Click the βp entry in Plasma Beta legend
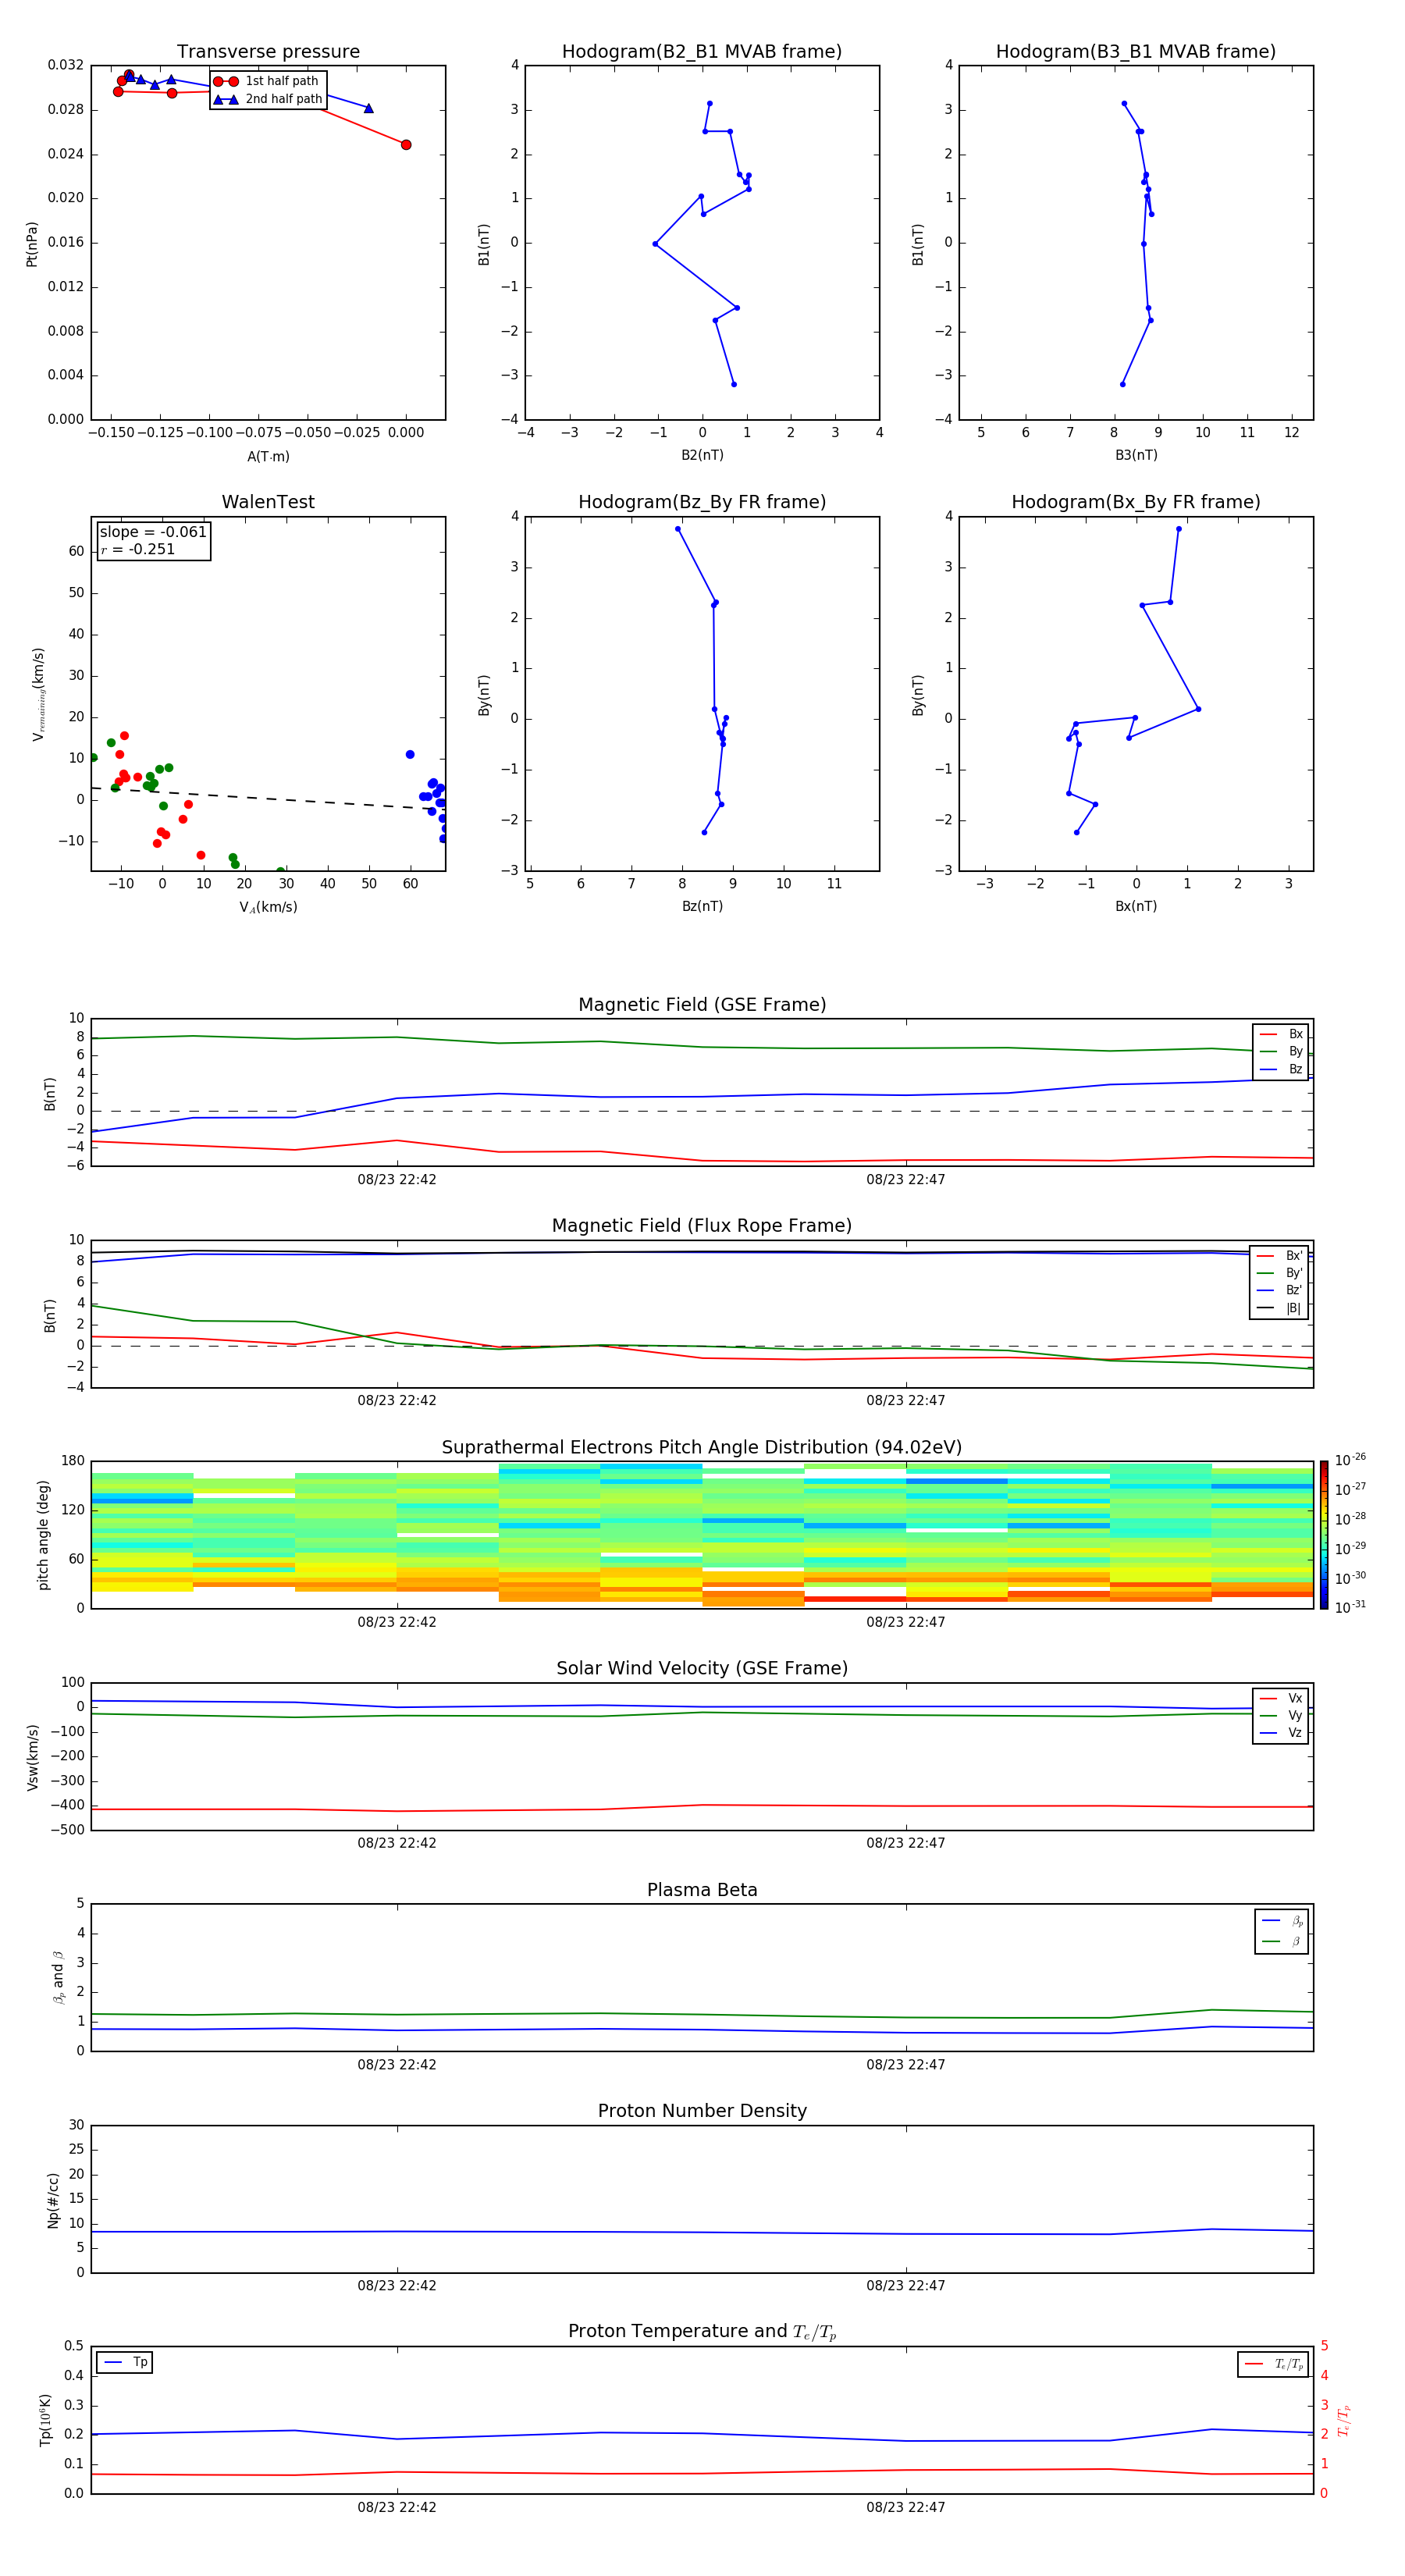 point(1282,1921)
